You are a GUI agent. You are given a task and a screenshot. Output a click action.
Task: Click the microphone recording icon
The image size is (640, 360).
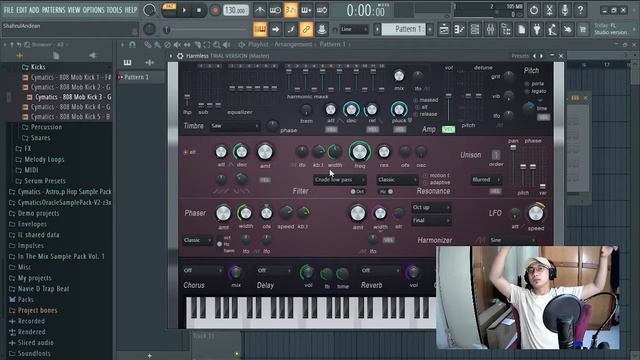[x=565, y=10]
